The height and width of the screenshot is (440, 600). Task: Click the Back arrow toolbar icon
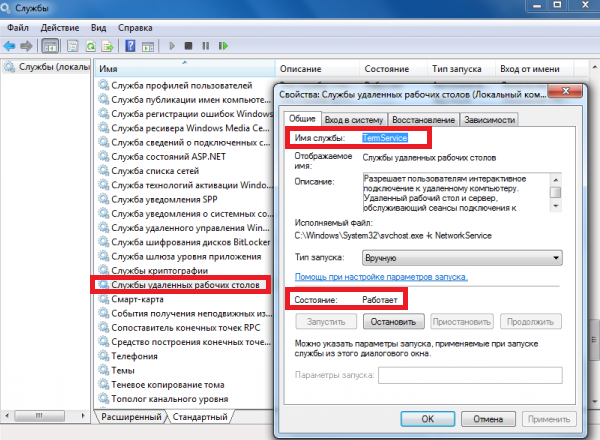pyautogui.click(x=9, y=46)
